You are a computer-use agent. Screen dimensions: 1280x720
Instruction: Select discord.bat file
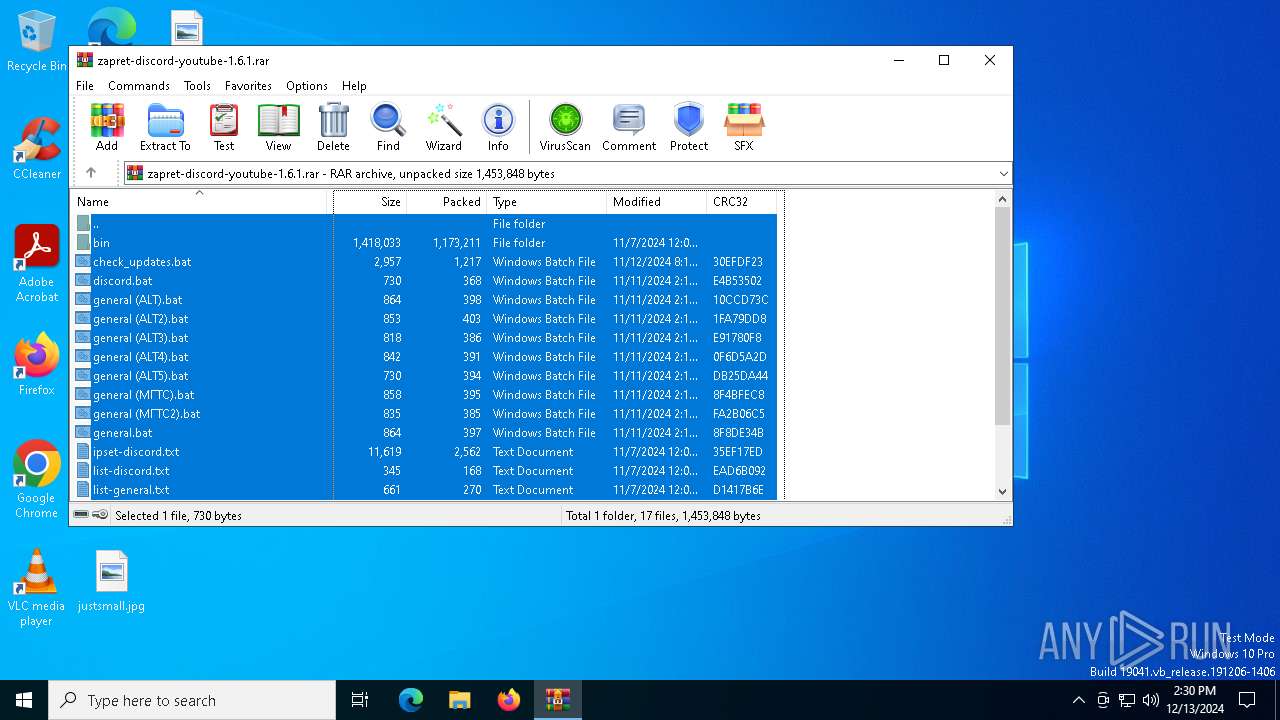coord(424,281)
